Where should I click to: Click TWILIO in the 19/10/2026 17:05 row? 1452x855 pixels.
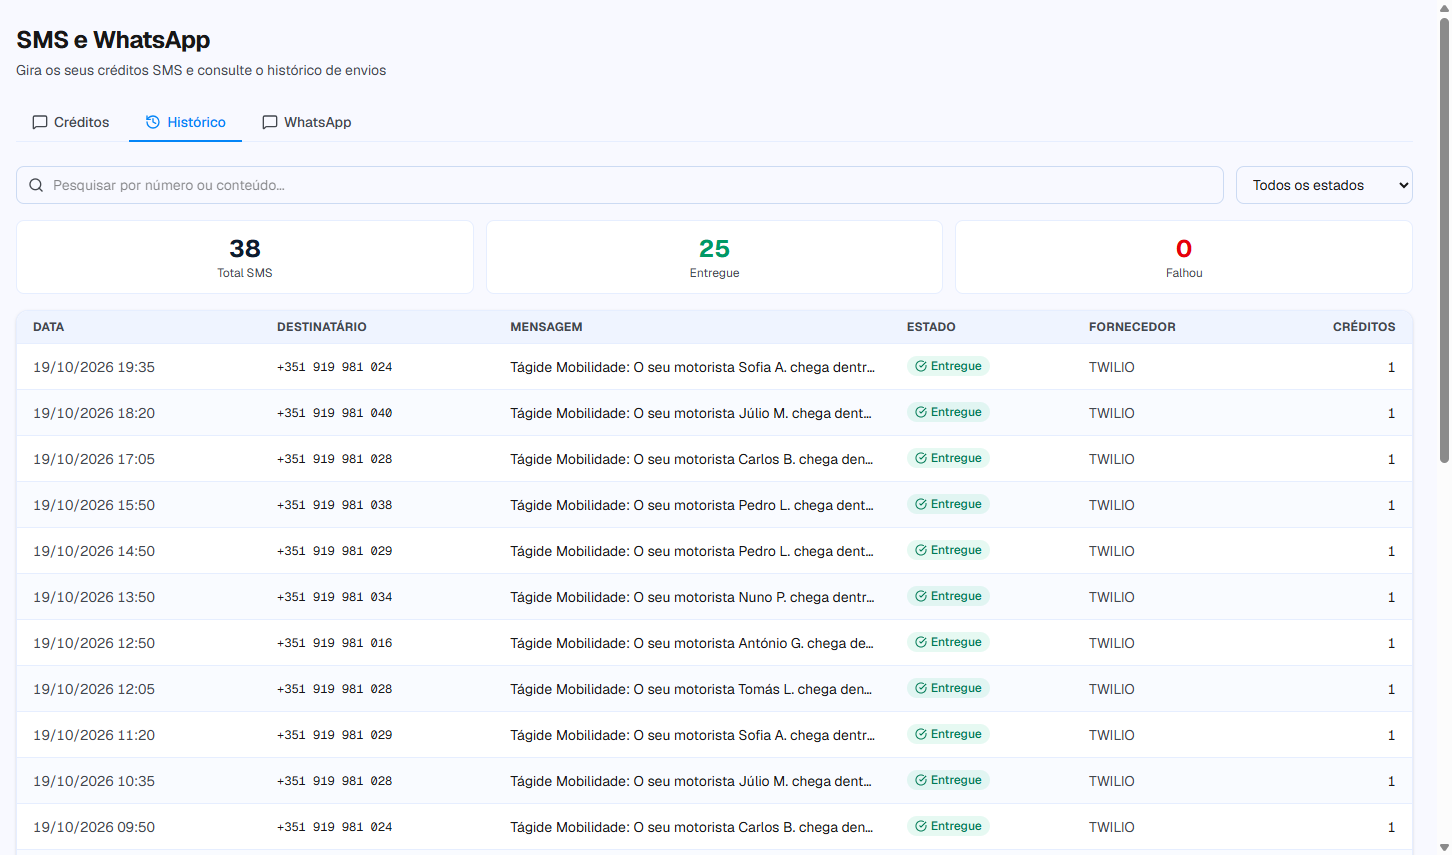click(x=1112, y=459)
